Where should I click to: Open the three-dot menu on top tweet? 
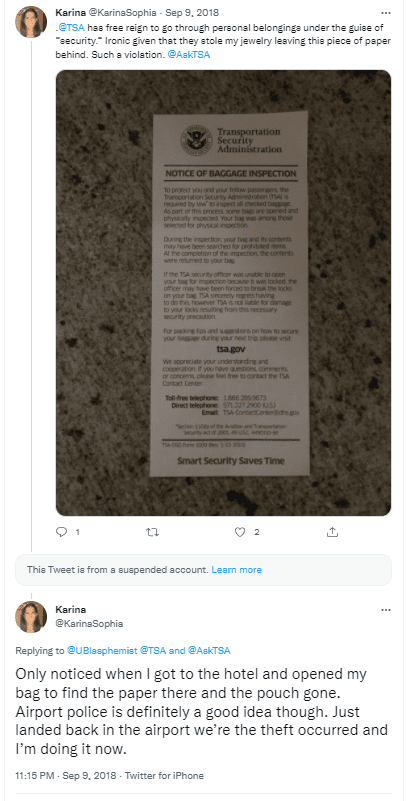386,13
